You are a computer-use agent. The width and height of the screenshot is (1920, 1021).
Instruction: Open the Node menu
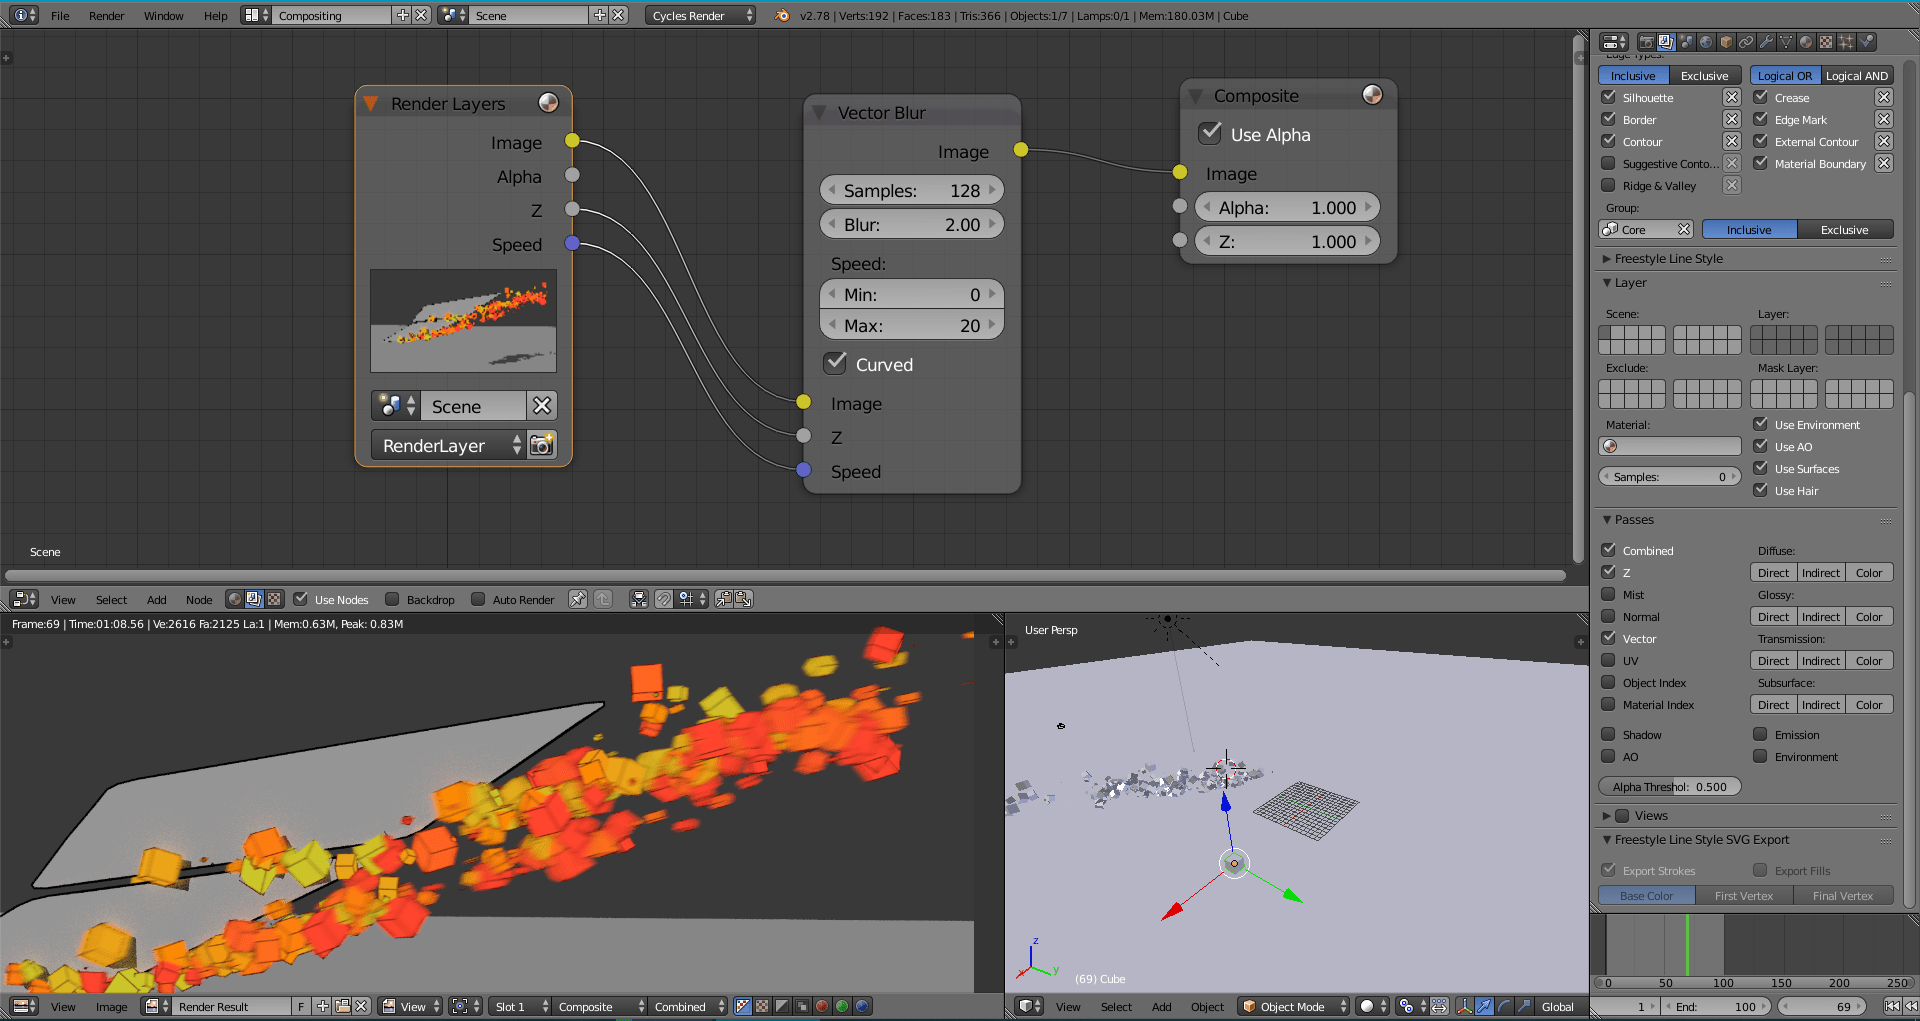[x=198, y=599]
